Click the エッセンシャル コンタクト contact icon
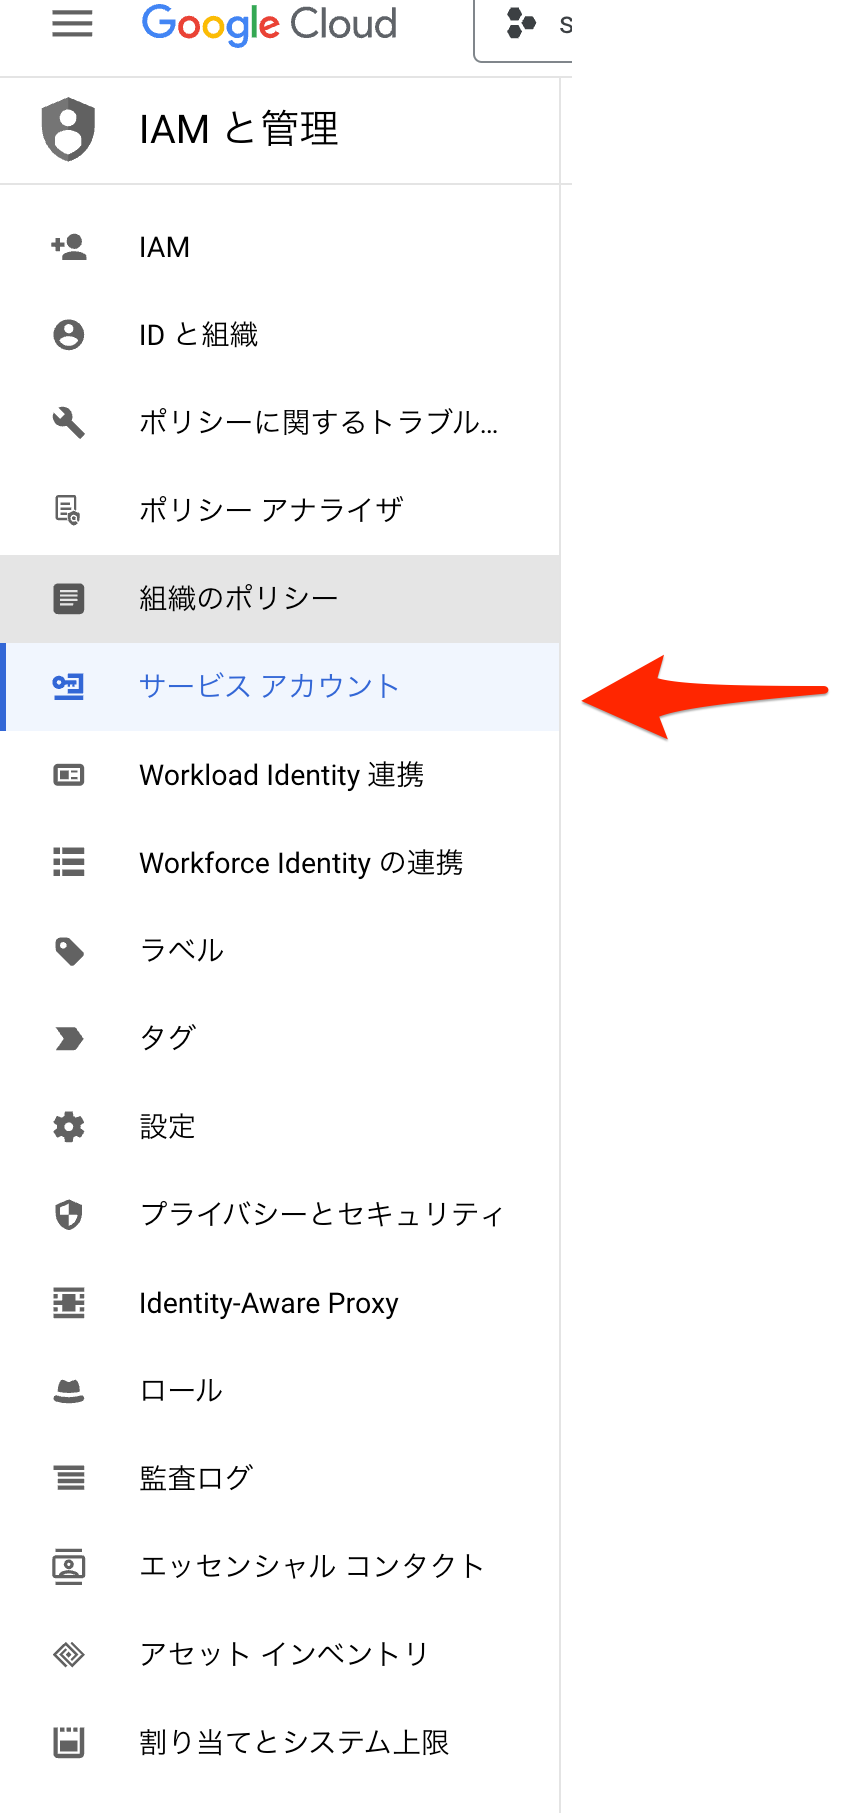 coord(69,1566)
